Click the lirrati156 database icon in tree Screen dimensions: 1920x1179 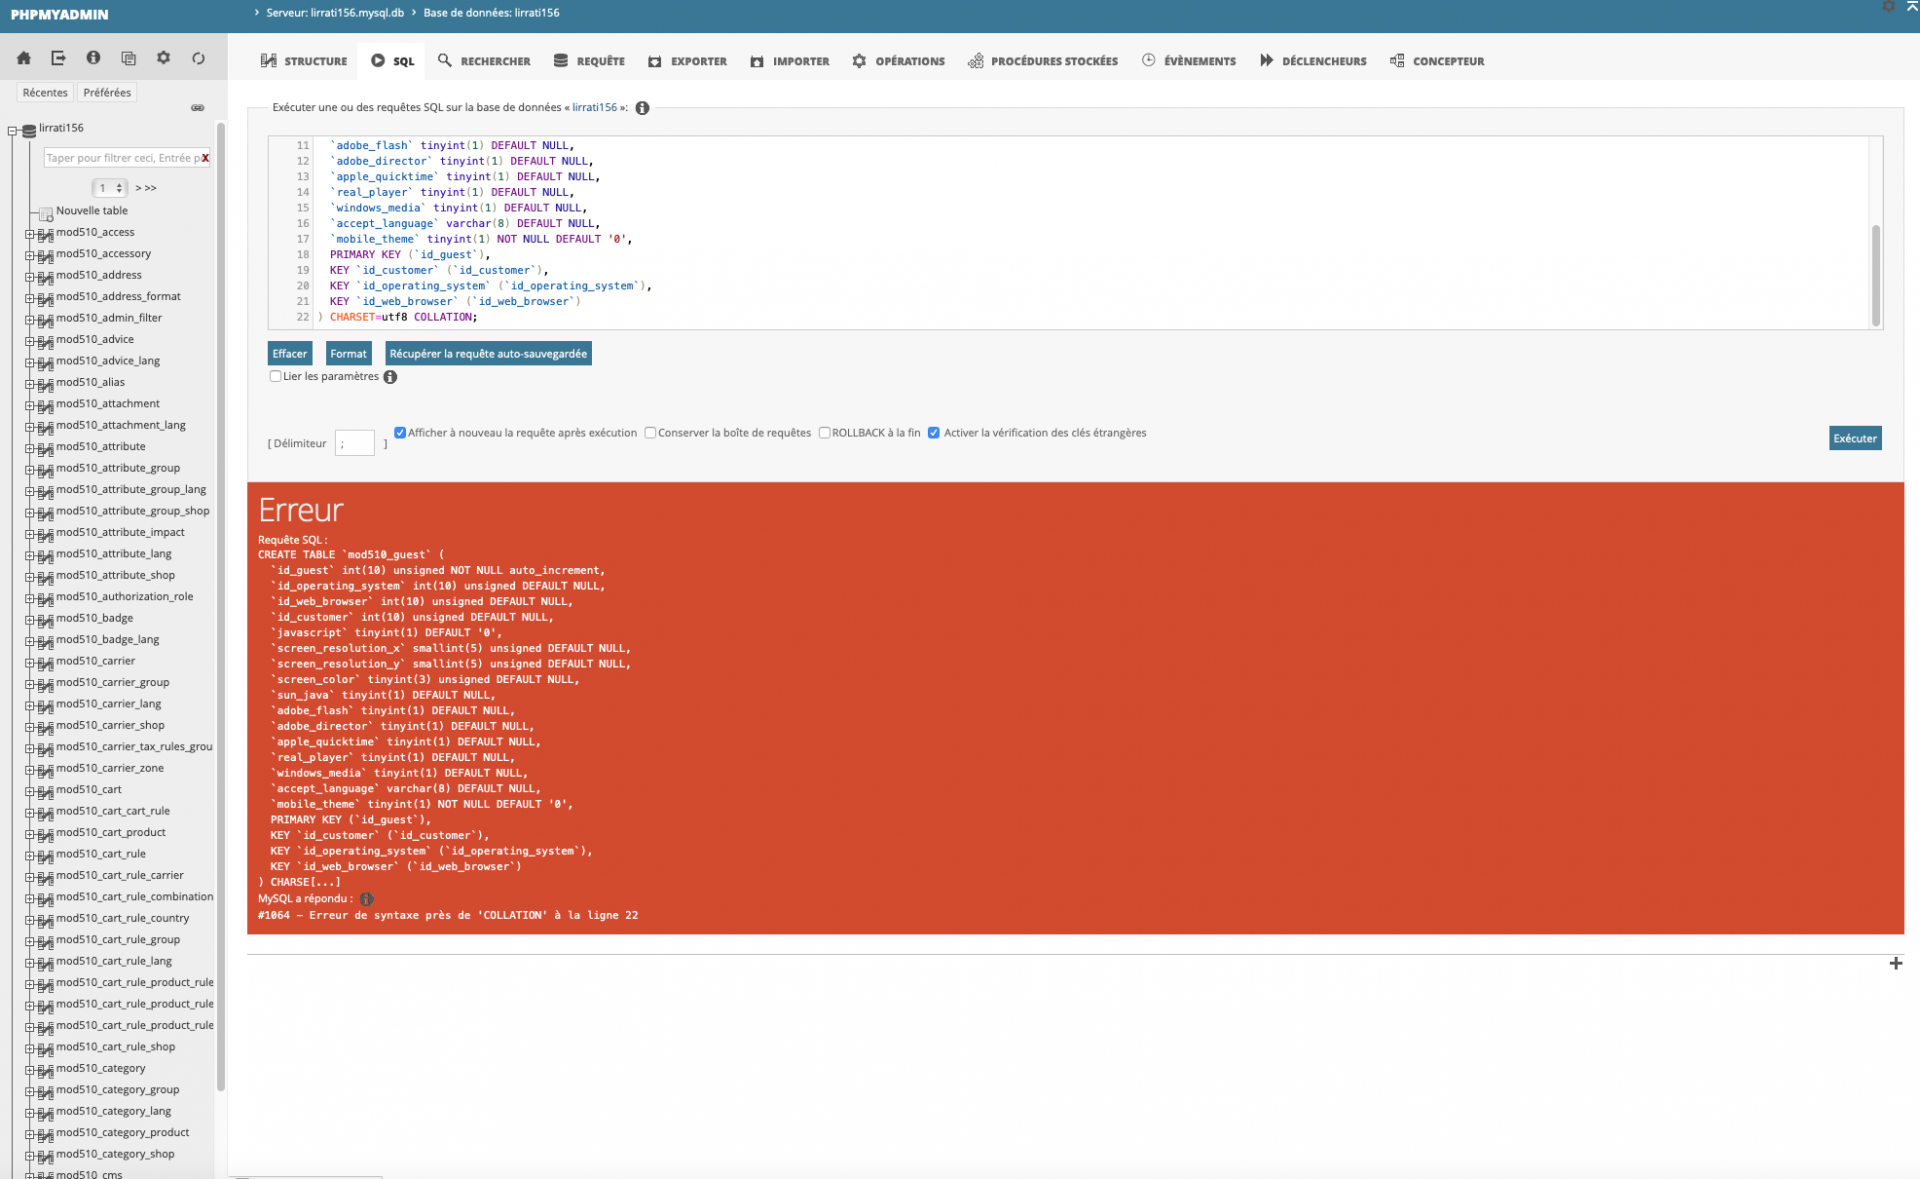coord(29,130)
